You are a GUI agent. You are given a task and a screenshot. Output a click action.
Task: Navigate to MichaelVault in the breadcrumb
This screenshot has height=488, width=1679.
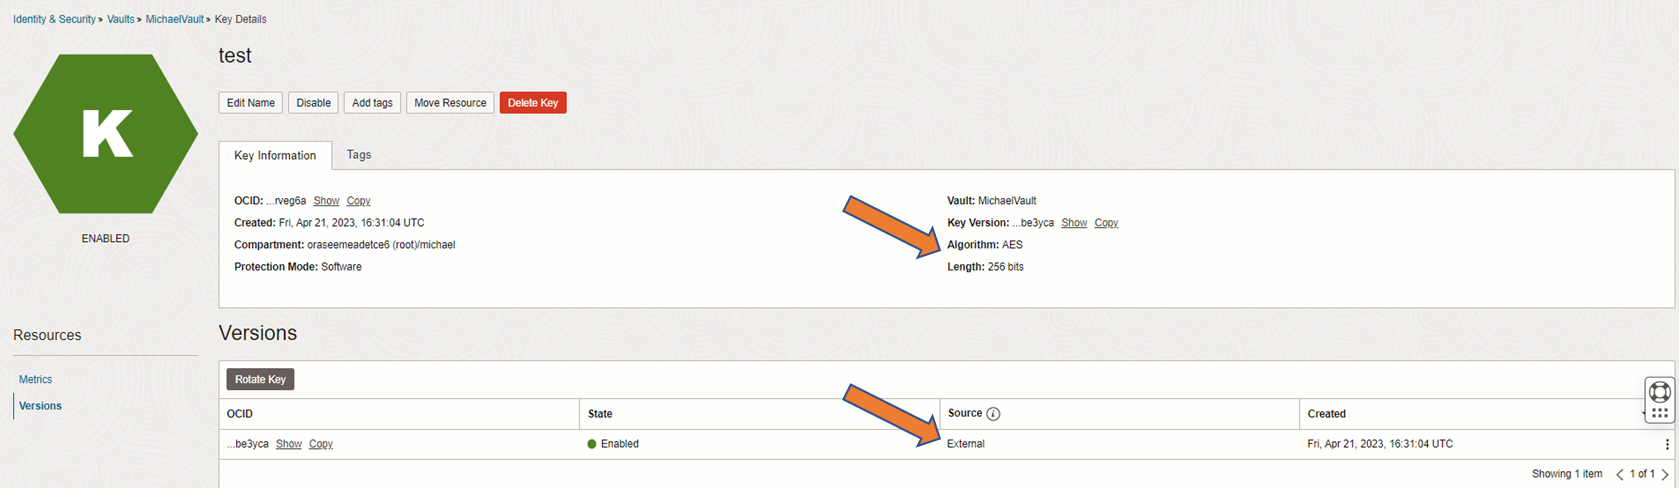(175, 19)
